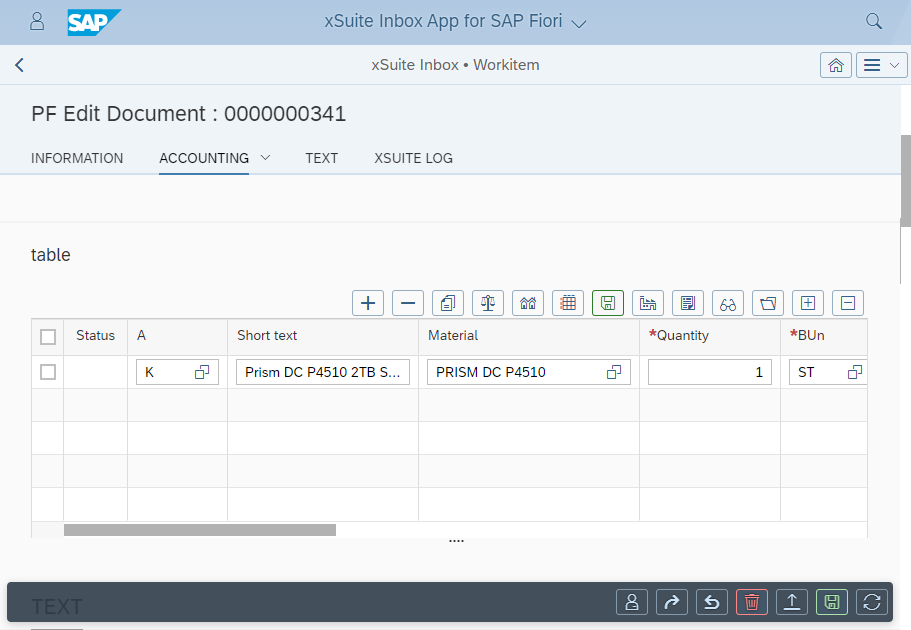The height and width of the screenshot is (630, 911).
Task: Switch to the XSUITE LOG tab
Action: pyautogui.click(x=413, y=158)
